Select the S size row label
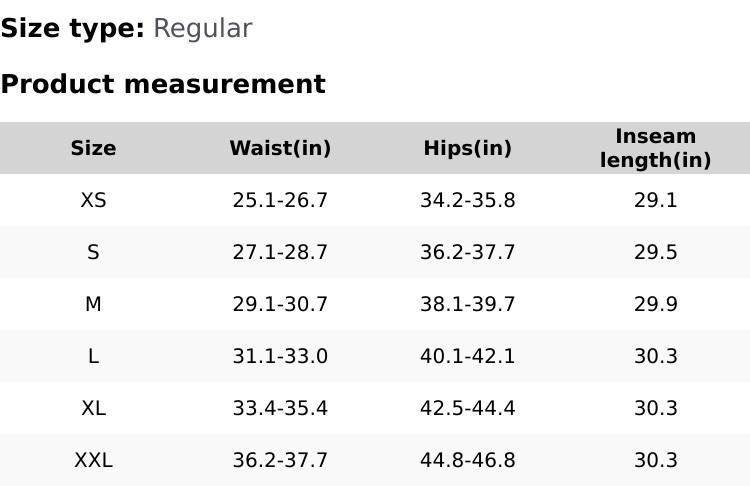This screenshot has height=486, width=750. tap(93, 252)
